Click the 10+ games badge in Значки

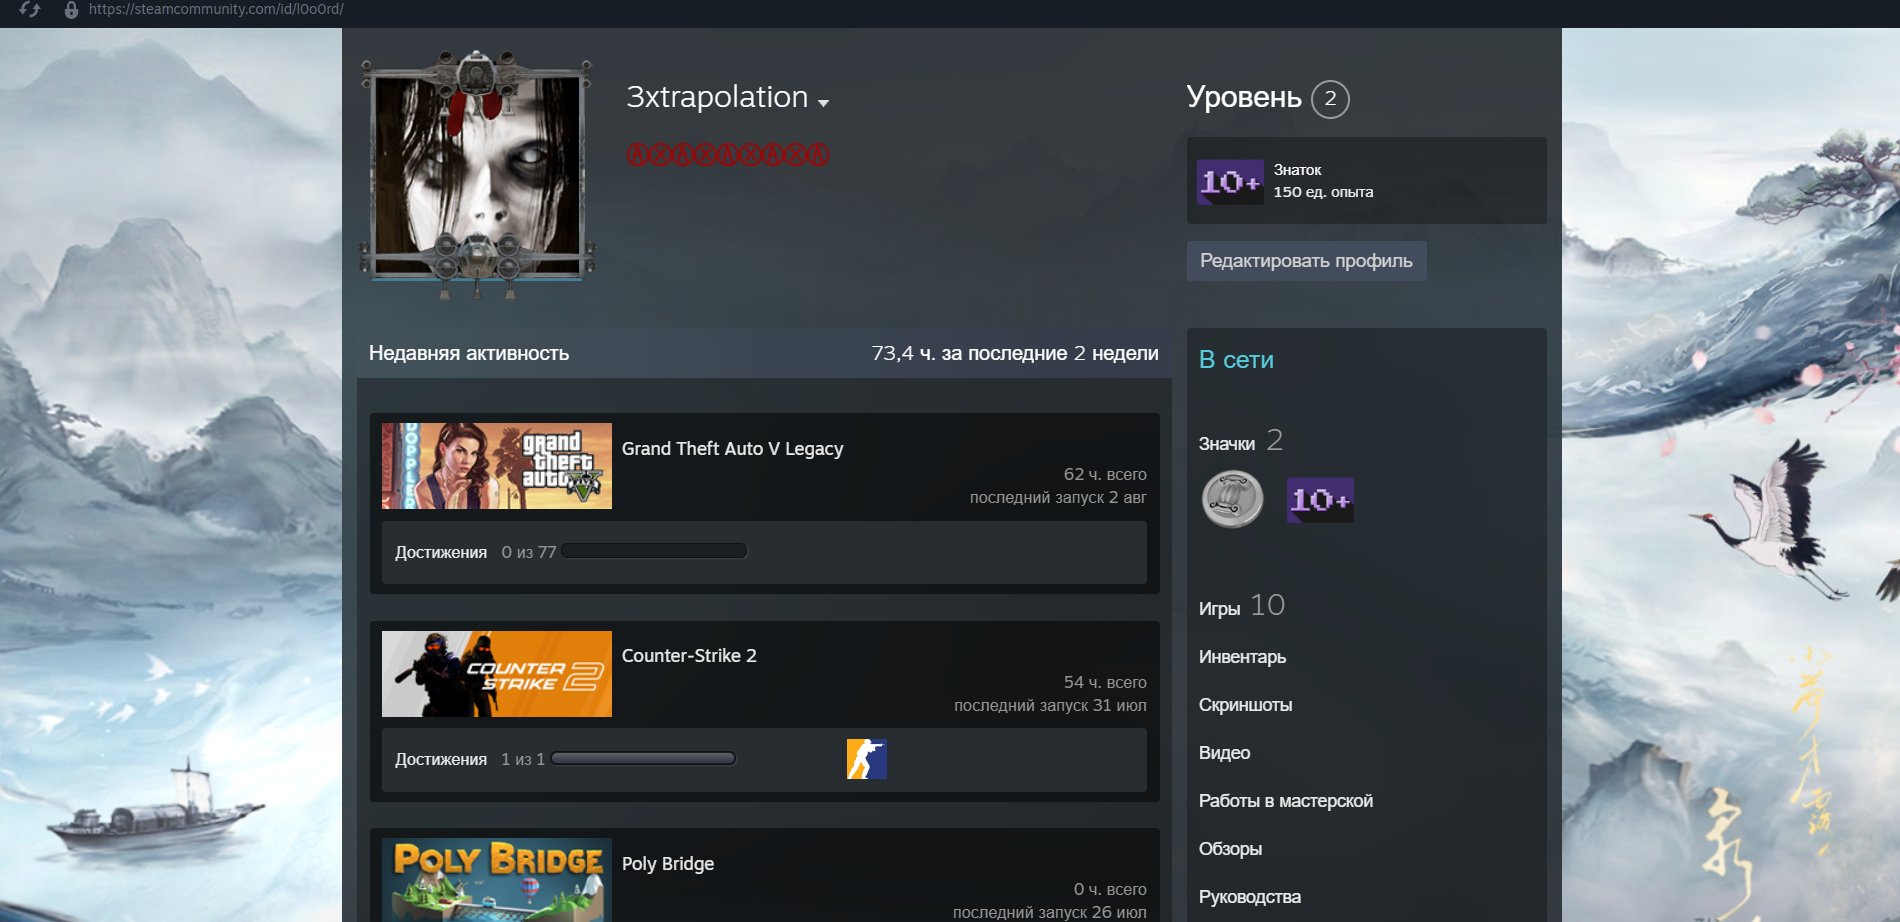point(1320,499)
